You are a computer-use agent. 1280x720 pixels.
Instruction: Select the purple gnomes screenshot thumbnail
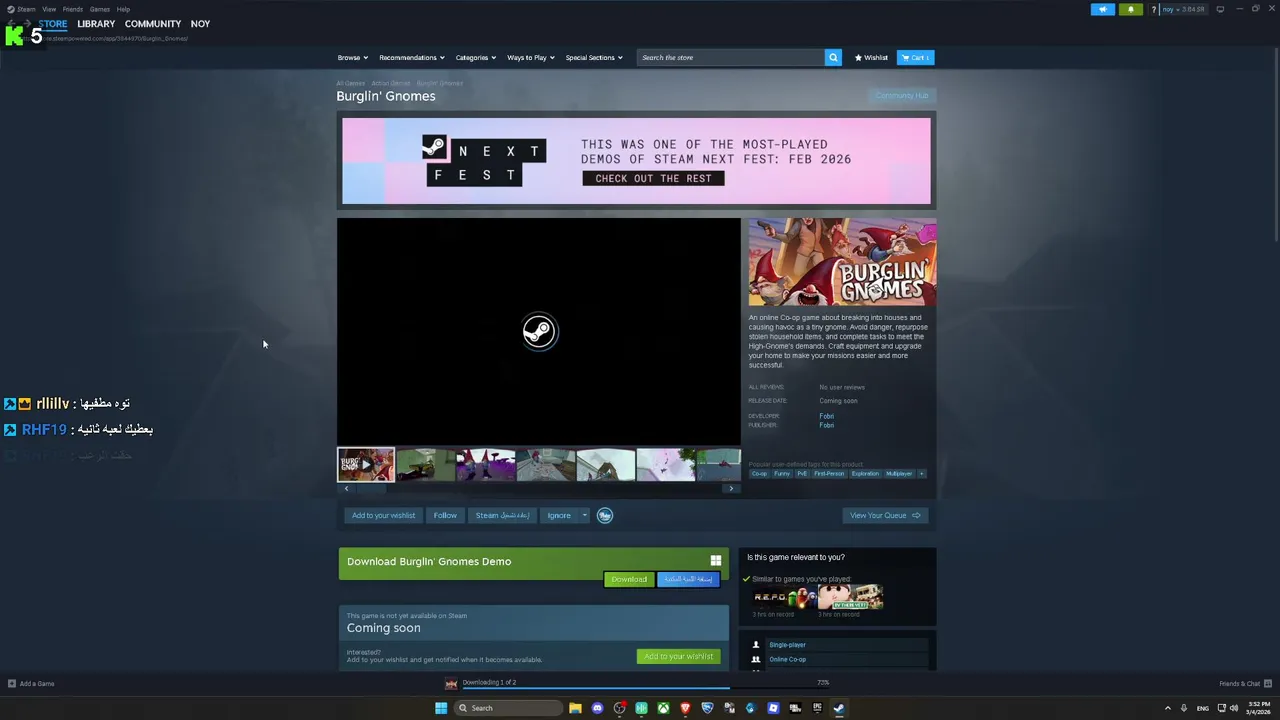[x=486, y=465]
